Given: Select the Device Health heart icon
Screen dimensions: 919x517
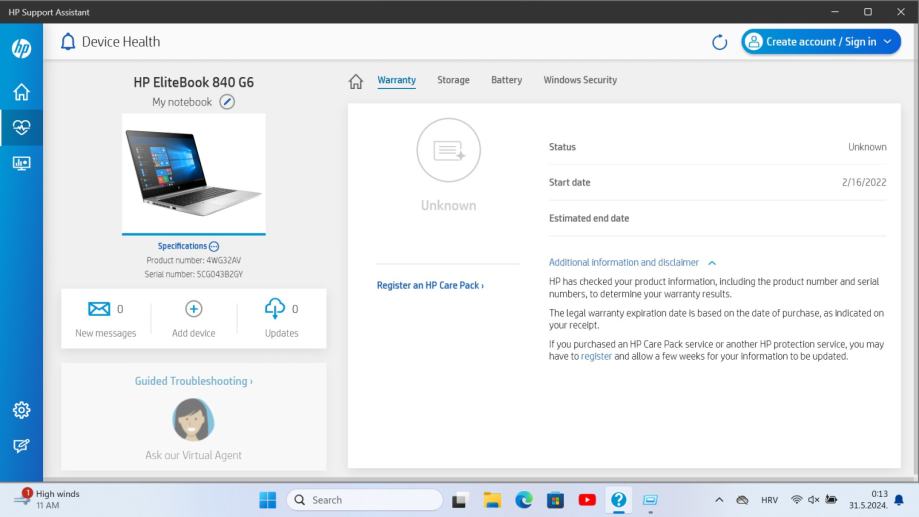Looking at the screenshot, I should click(x=21, y=128).
